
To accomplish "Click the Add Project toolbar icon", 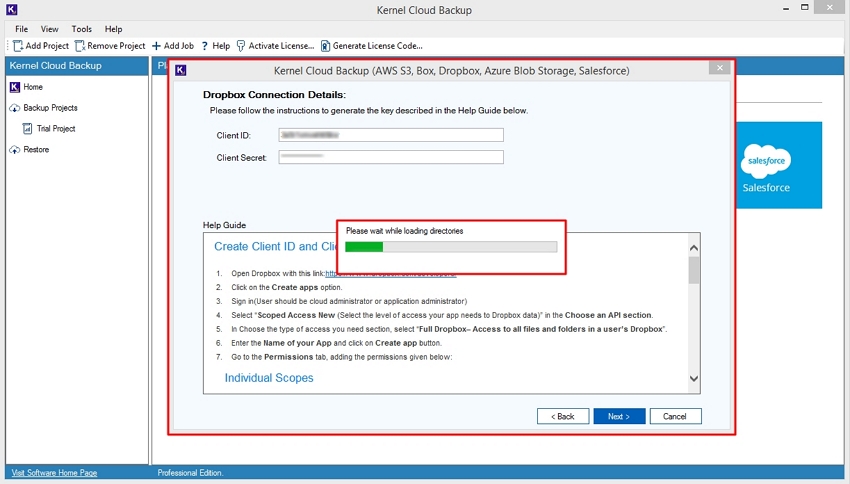I will [x=18, y=46].
